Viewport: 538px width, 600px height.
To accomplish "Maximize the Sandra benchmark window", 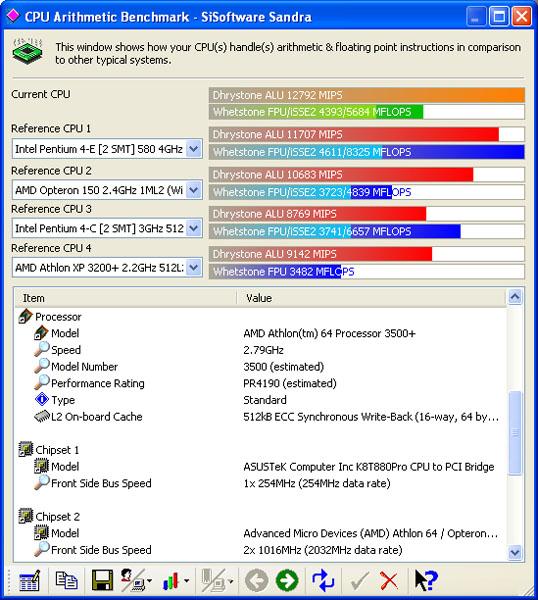I will click(x=499, y=16).
